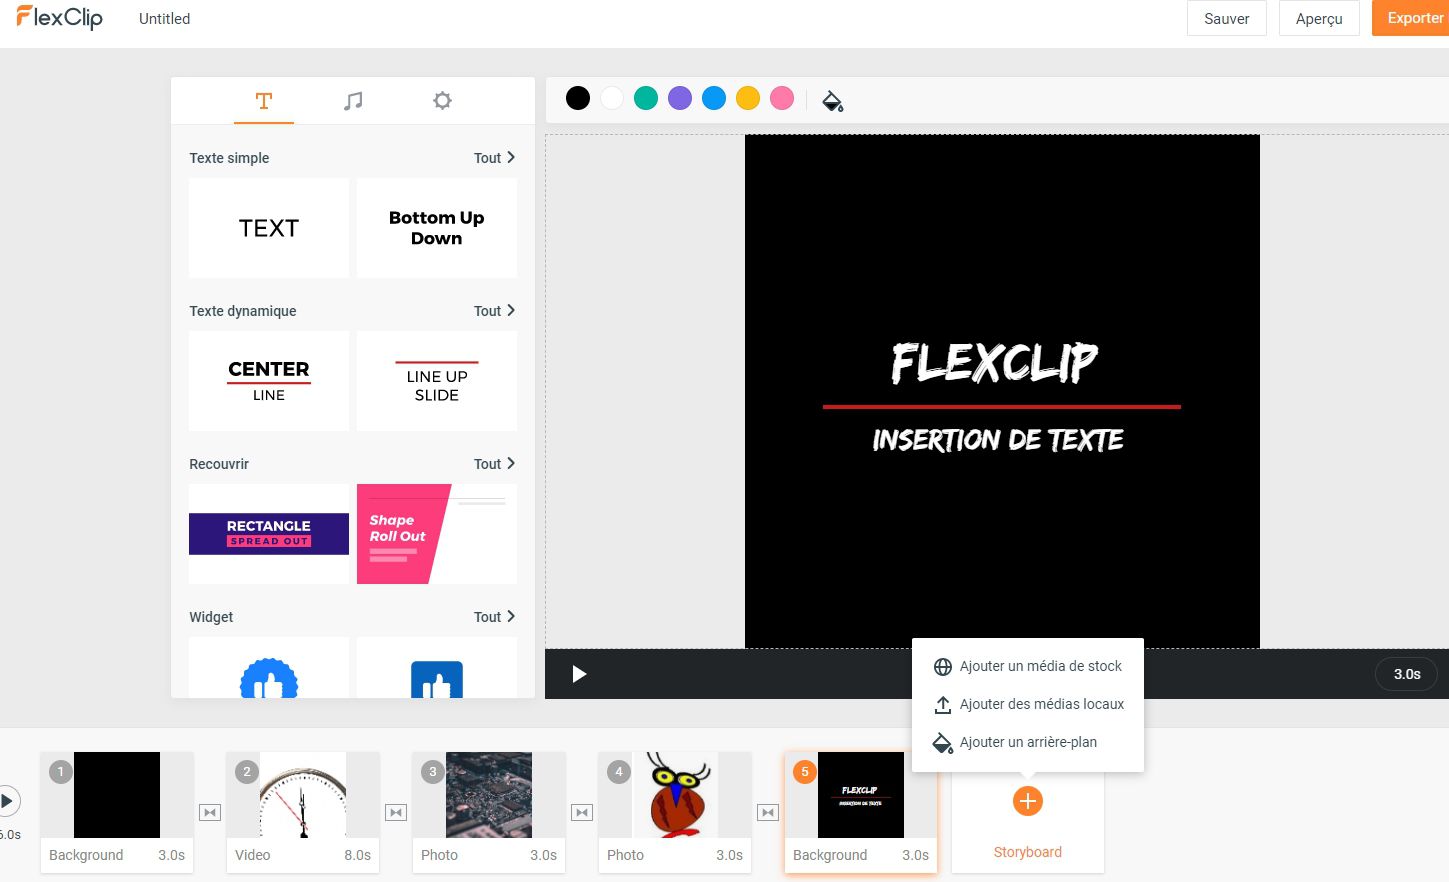Open transition between clips 2 and 3
1449x882 pixels.
[396, 812]
